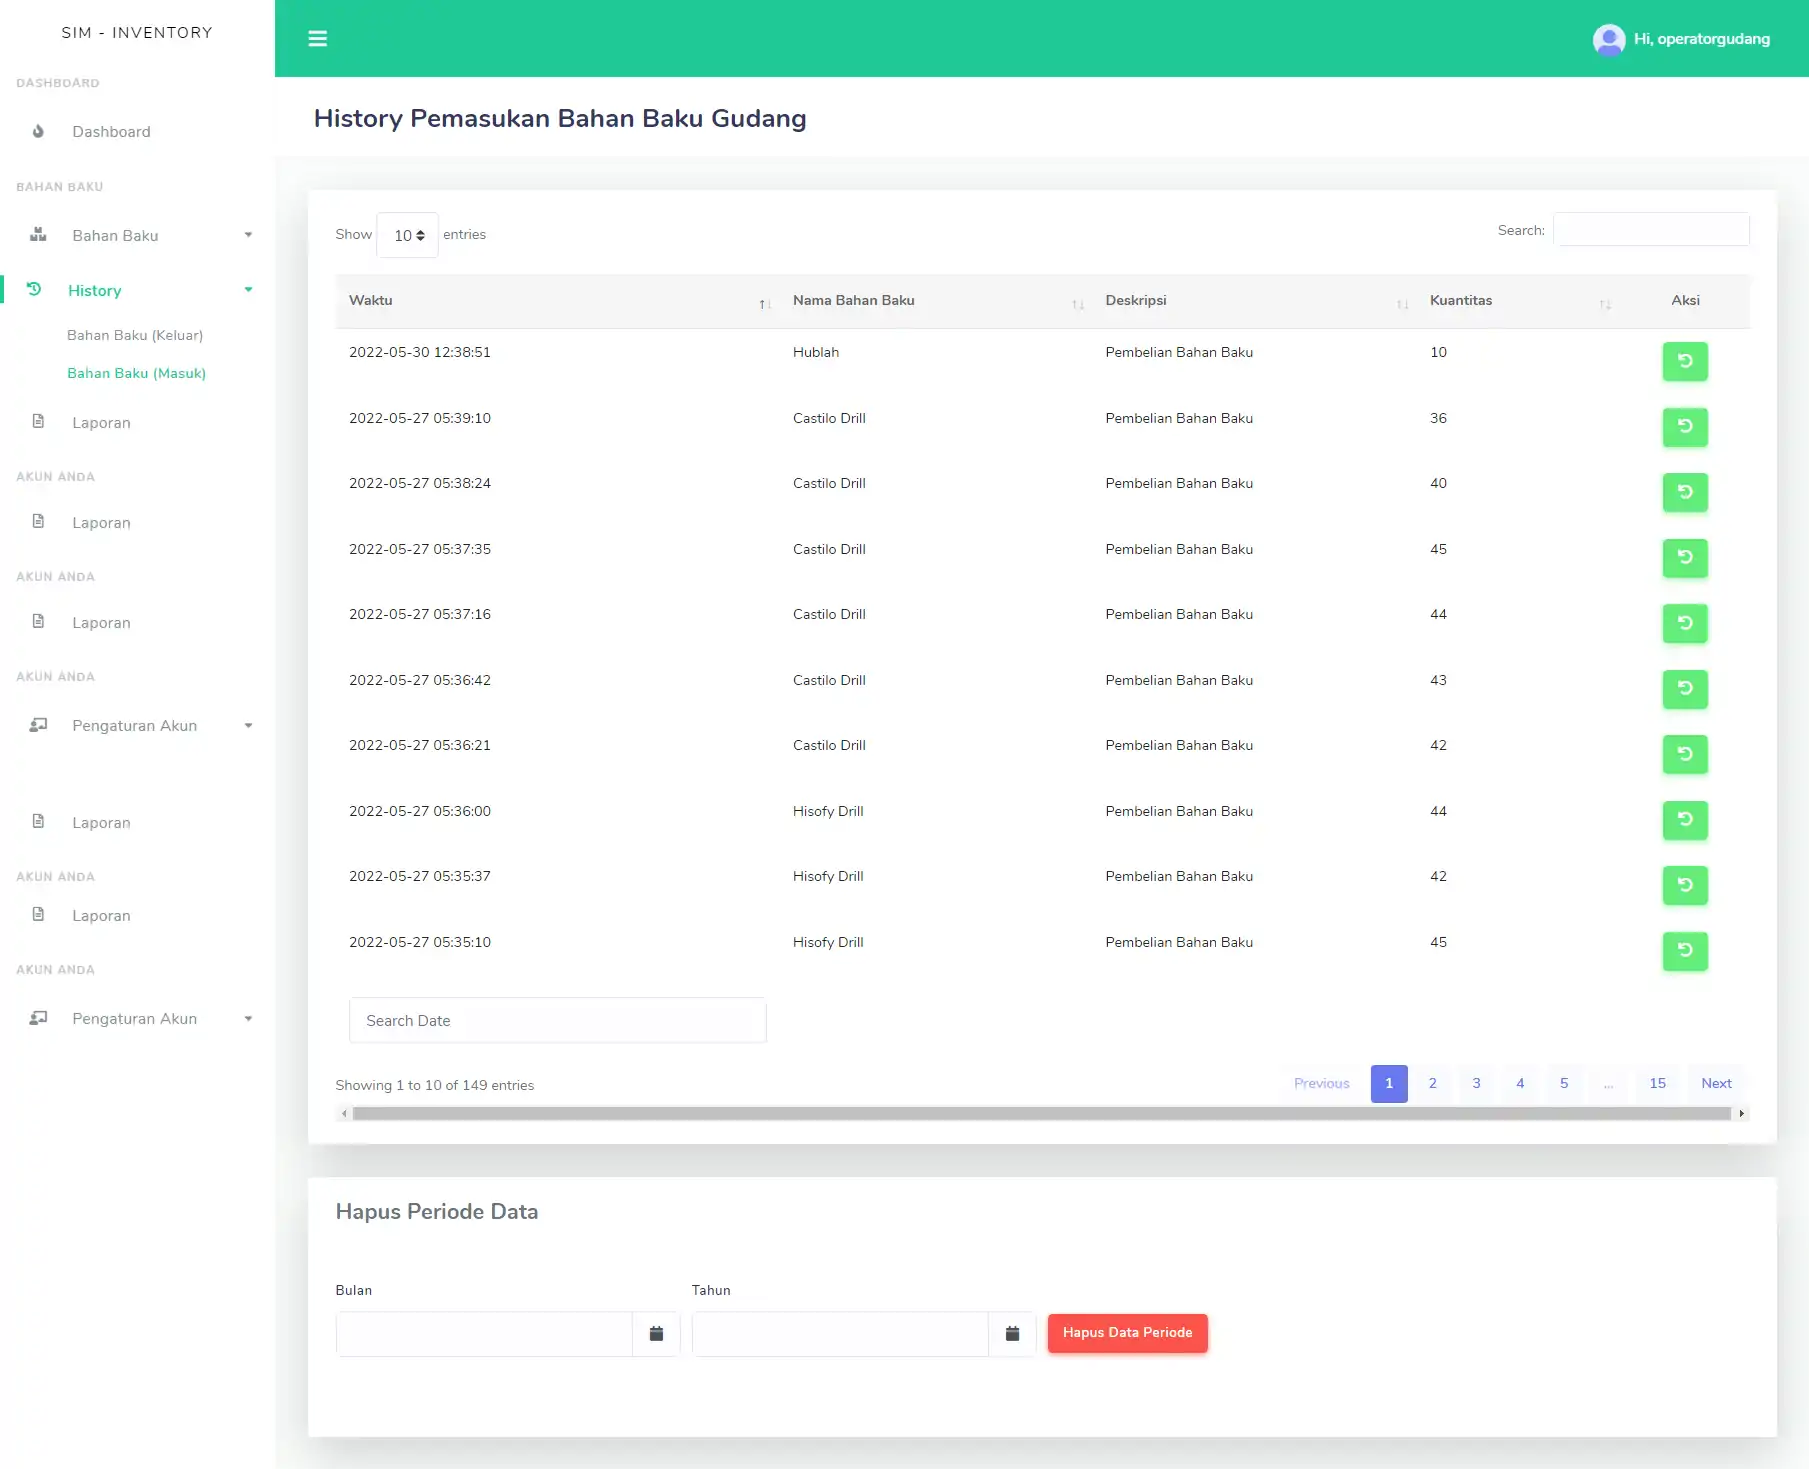This screenshot has width=1809, height=1469.
Task: Sort table by Kuantitas column
Action: coord(1518,301)
